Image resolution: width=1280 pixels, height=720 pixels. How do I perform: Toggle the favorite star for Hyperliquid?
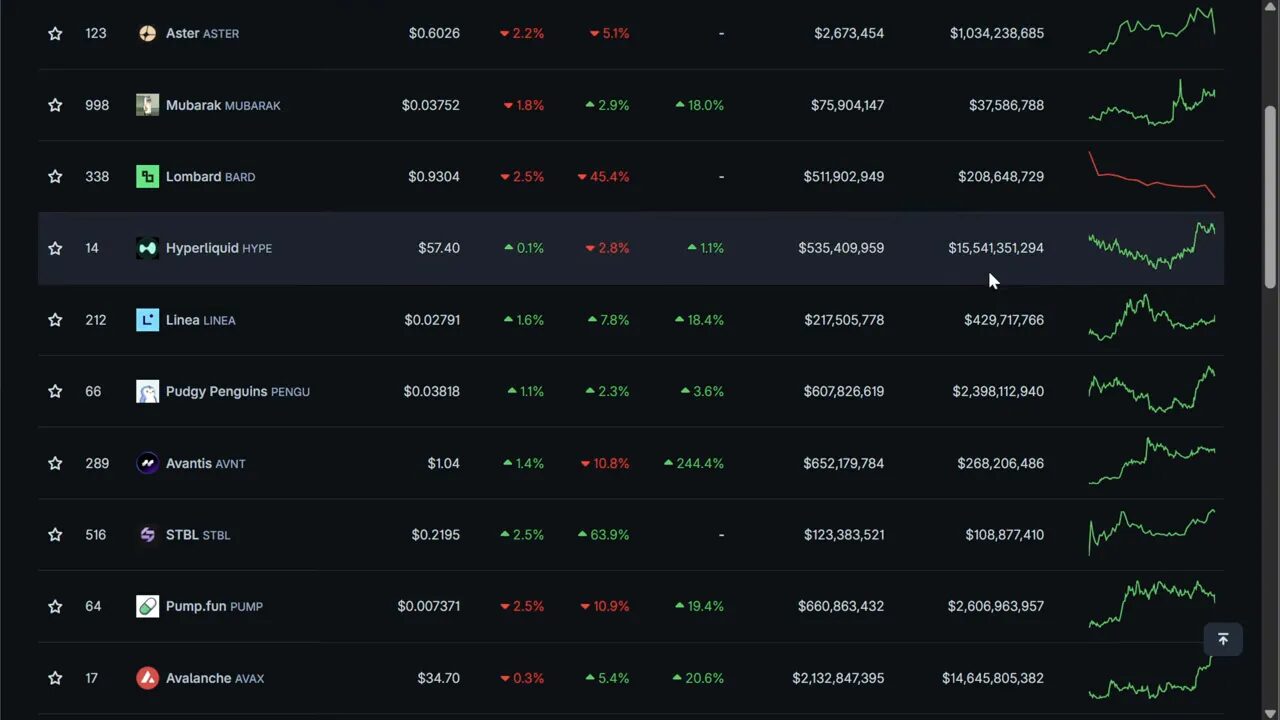[55, 247]
